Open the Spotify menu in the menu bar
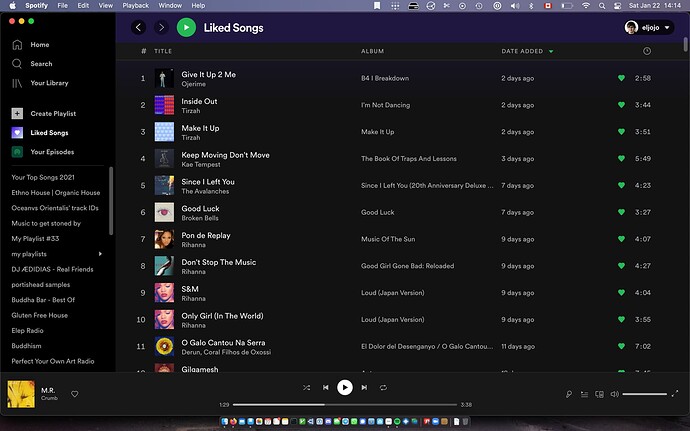The image size is (690, 431). 36,5
